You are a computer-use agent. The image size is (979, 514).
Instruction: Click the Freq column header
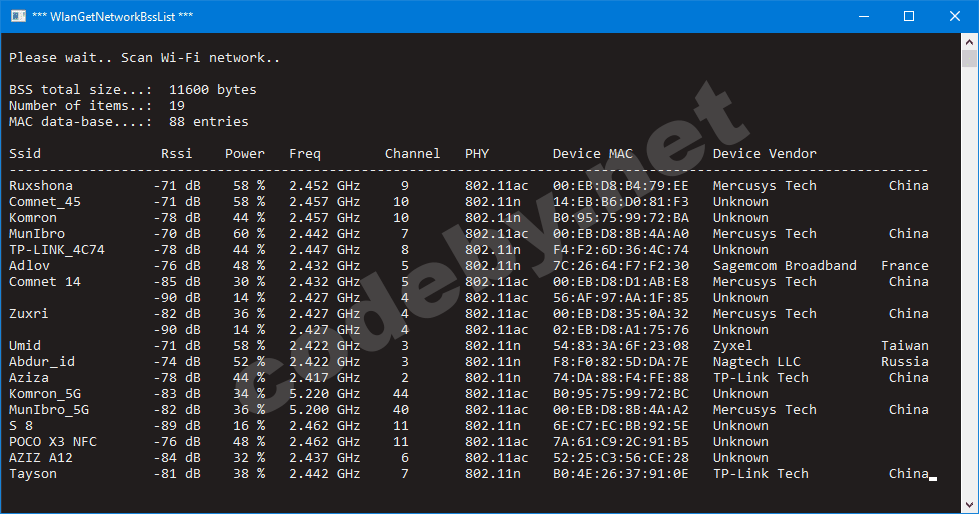[x=305, y=154]
